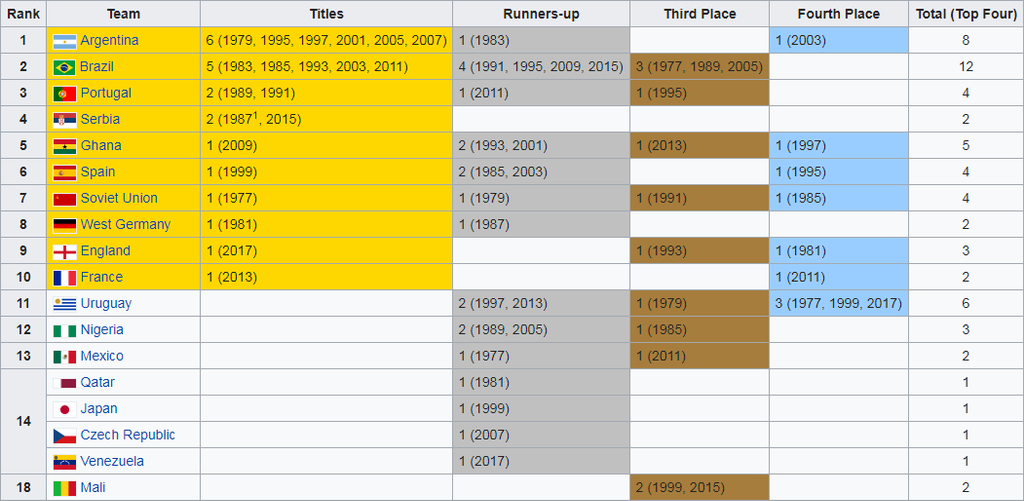Image resolution: width=1024 pixels, height=501 pixels.
Task: Click the Nigeria flag icon
Action: click(65, 330)
